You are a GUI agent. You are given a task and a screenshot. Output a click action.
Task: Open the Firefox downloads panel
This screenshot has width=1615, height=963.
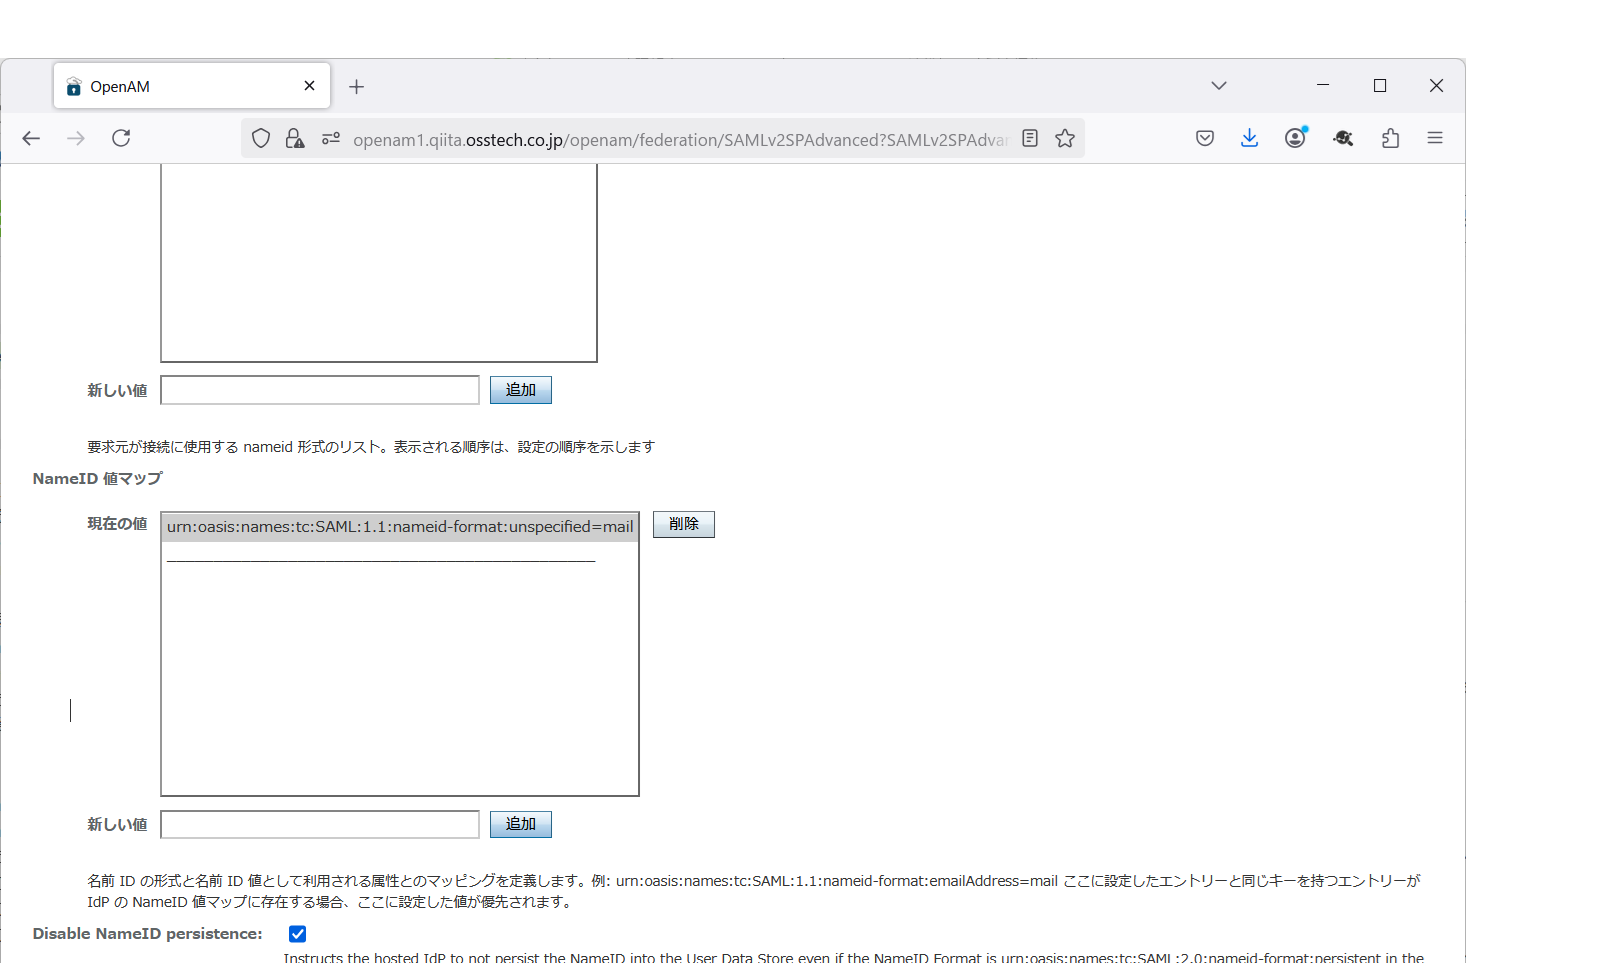(1249, 138)
